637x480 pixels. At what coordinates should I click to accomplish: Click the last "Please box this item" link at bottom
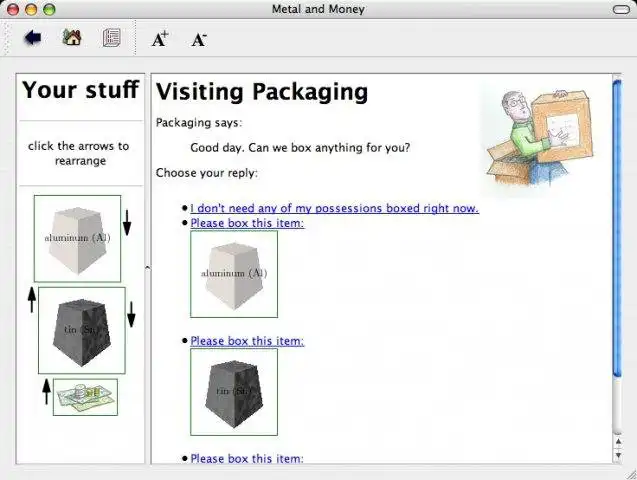click(247, 458)
